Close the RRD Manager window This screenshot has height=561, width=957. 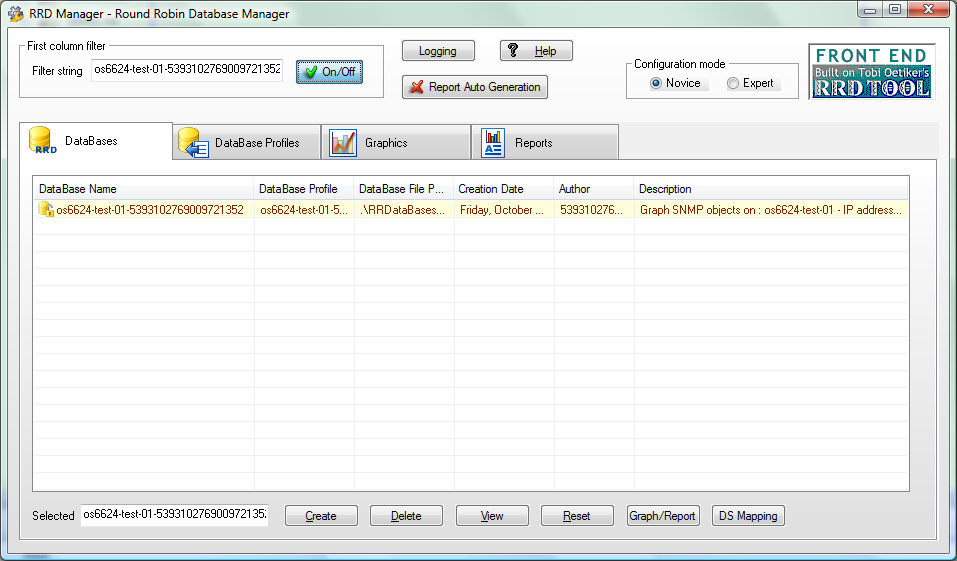(928, 10)
